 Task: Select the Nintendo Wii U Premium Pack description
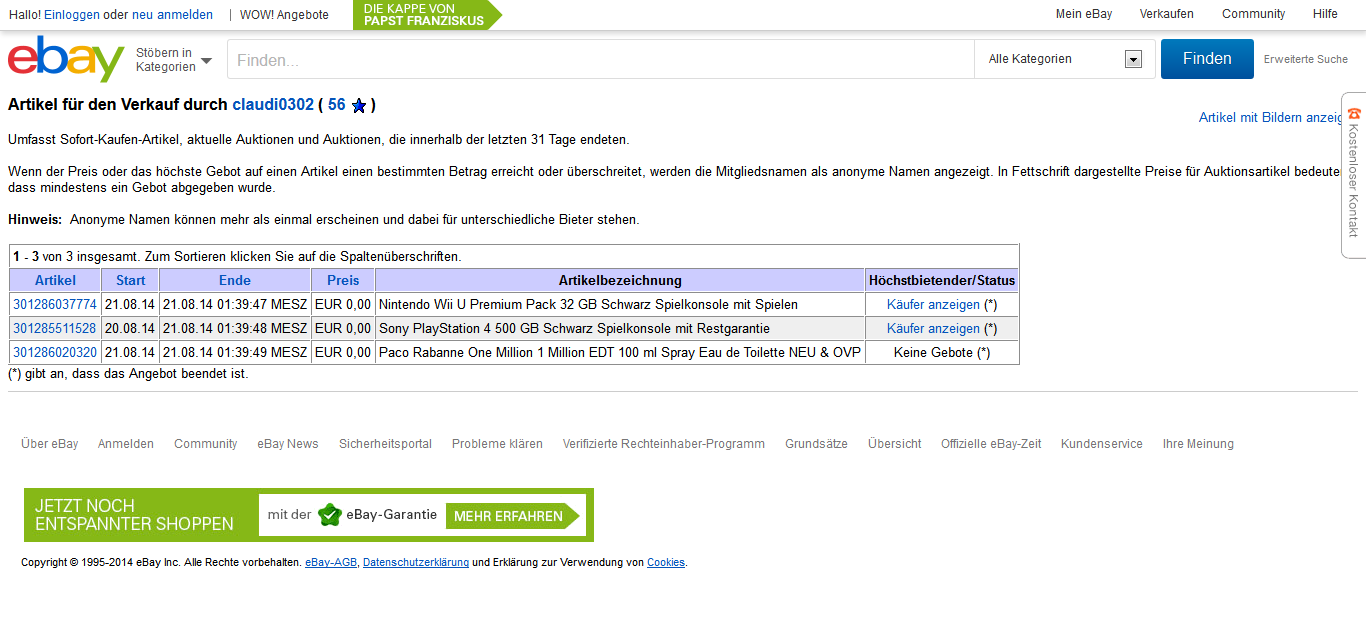tap(588, 304)
